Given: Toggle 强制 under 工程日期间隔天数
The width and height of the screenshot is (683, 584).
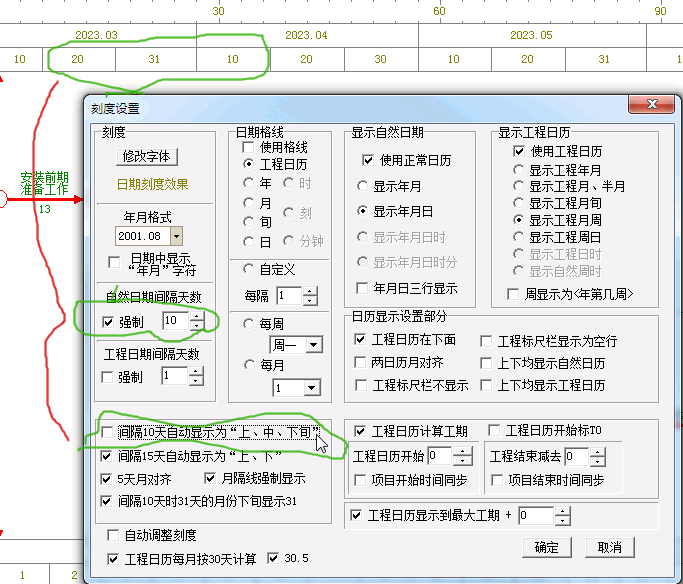Looking at the screenshot, I should pyautogui.click(x=107, y=377).
